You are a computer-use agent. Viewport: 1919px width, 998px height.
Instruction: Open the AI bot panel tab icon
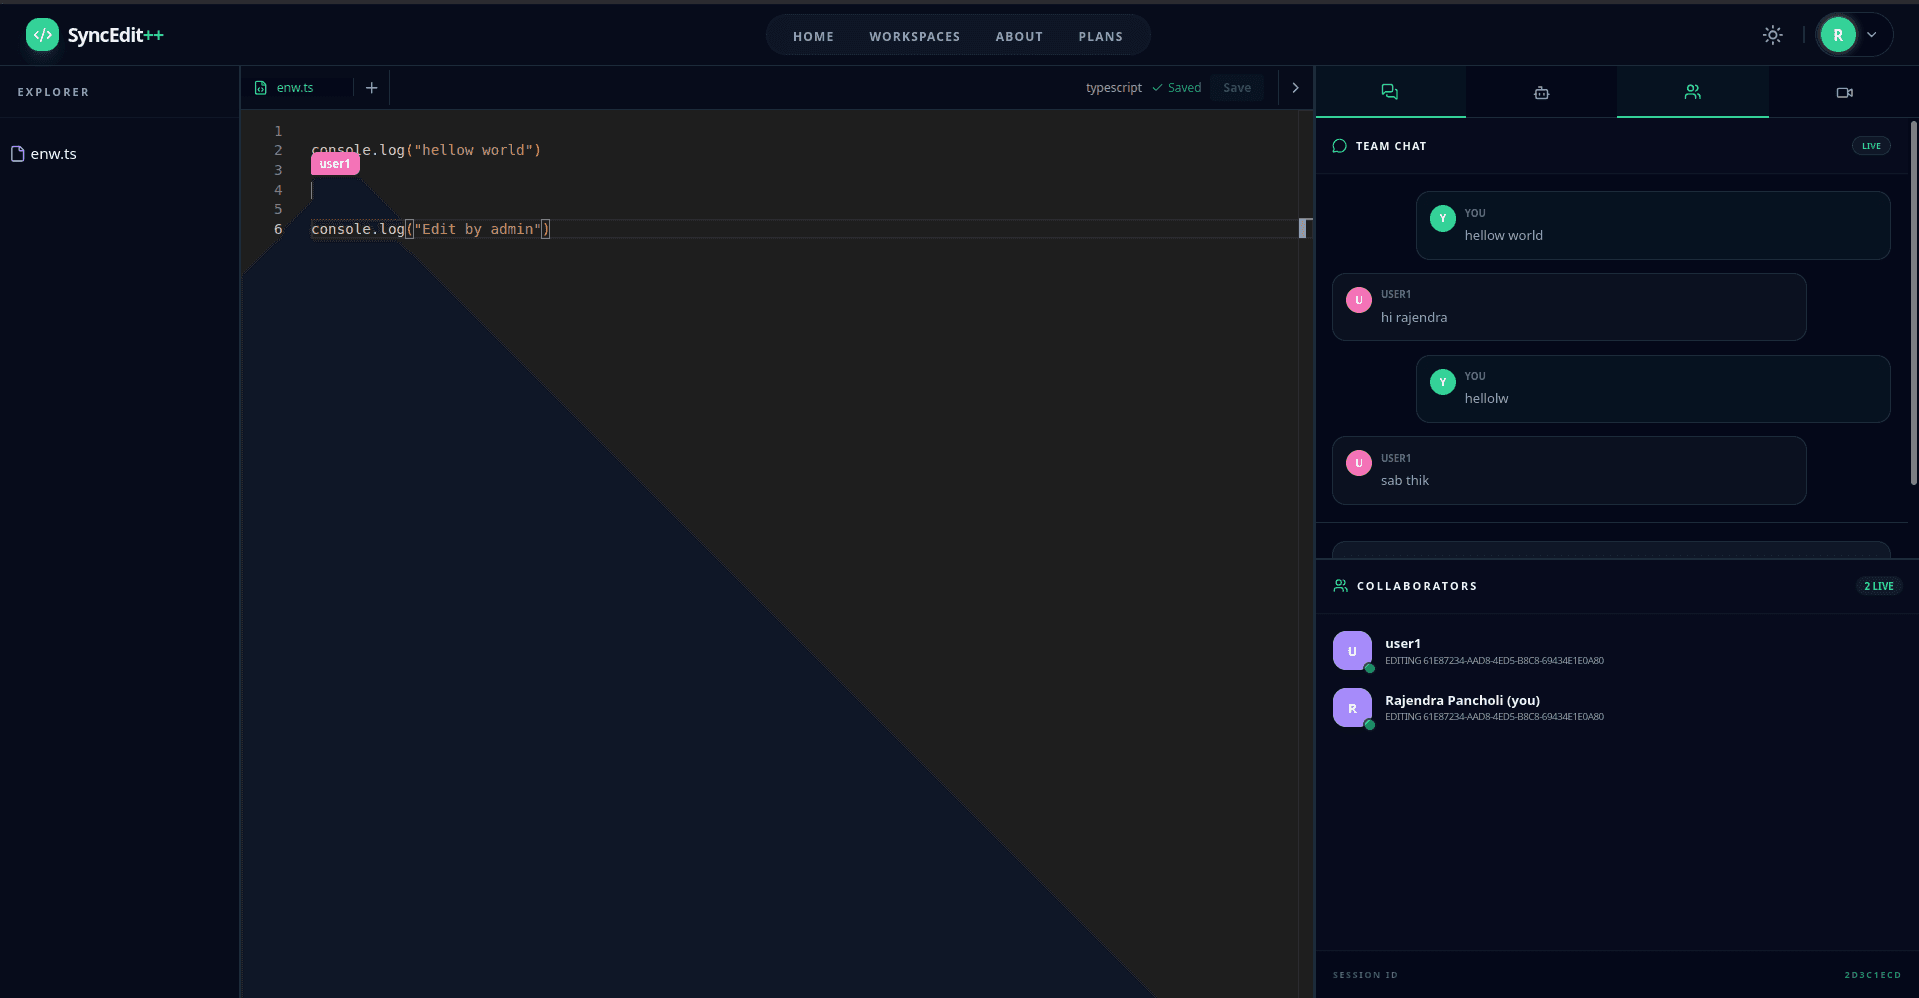coord(1541,92)
